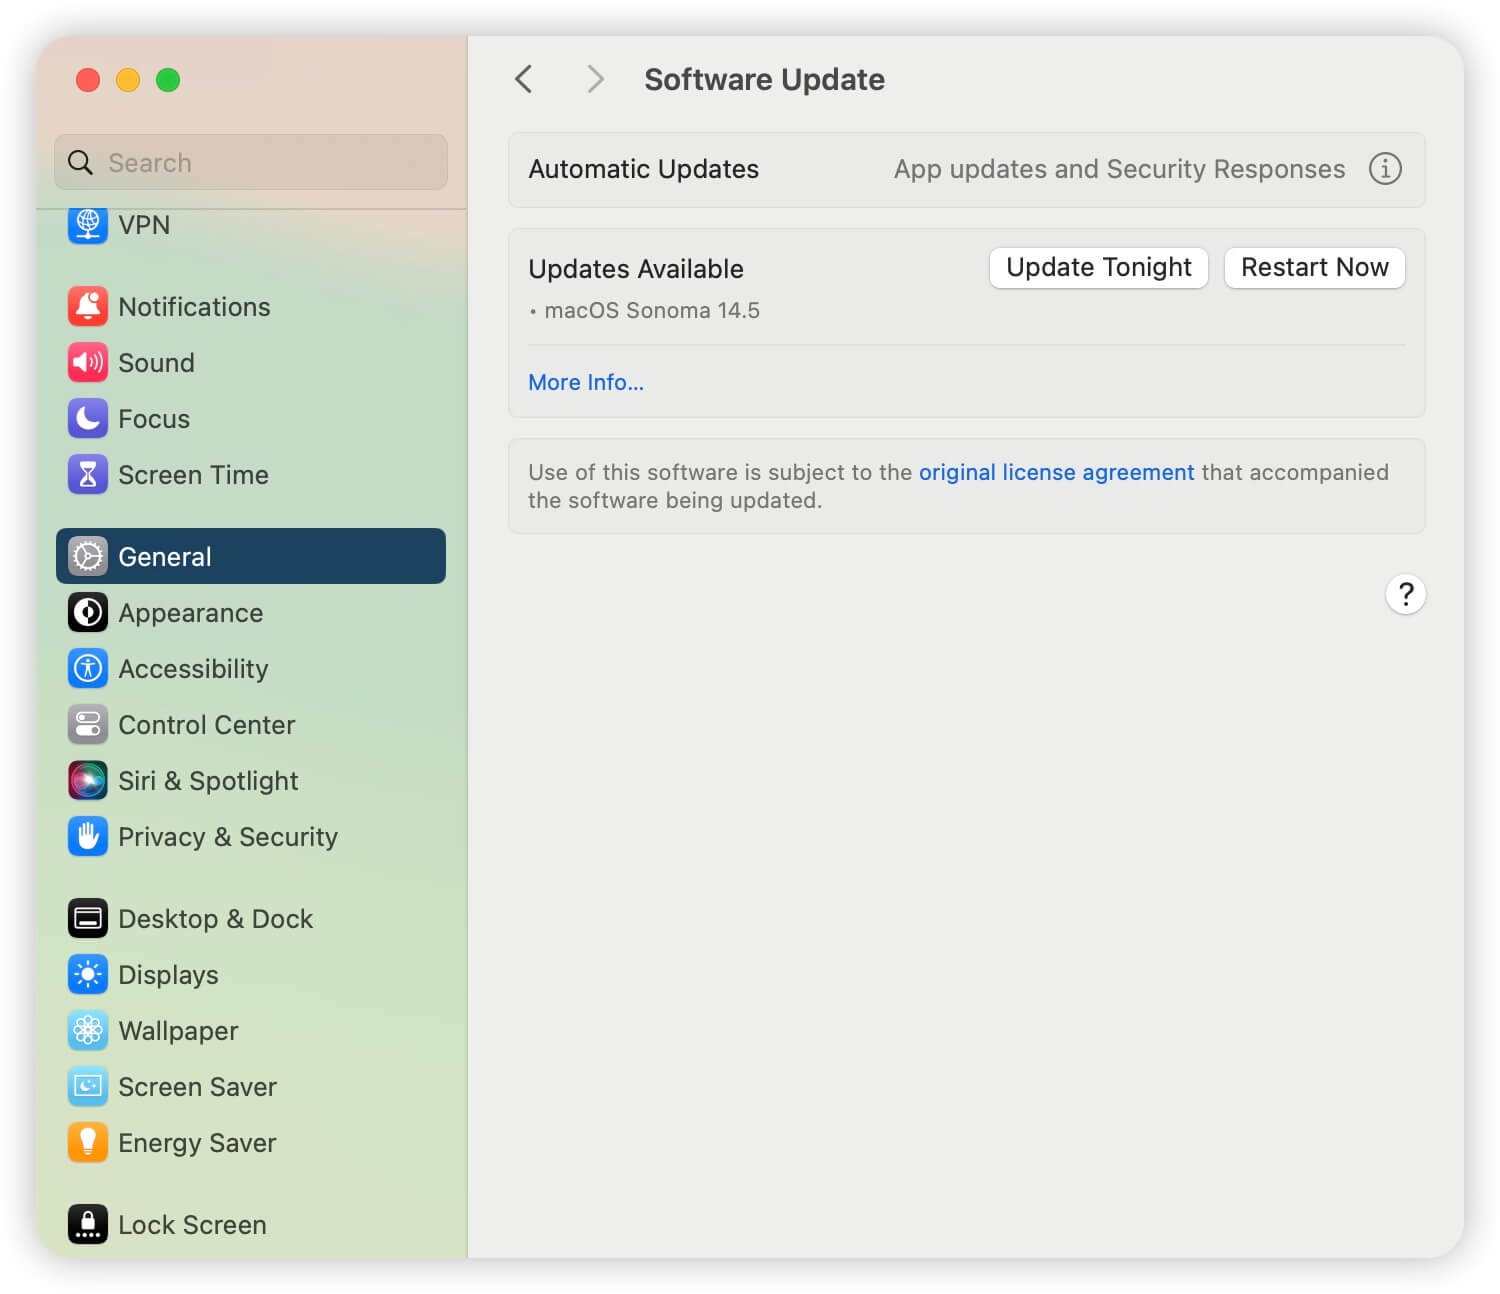Click the Lock Screen padlock icon
The image size is (1500, 1294).
tap(88, 1225)
